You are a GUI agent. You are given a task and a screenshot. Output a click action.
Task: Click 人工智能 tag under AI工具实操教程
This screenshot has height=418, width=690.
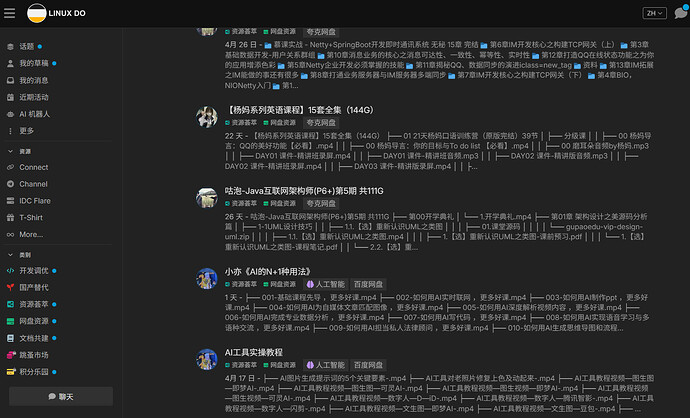[x=326, y=365]
